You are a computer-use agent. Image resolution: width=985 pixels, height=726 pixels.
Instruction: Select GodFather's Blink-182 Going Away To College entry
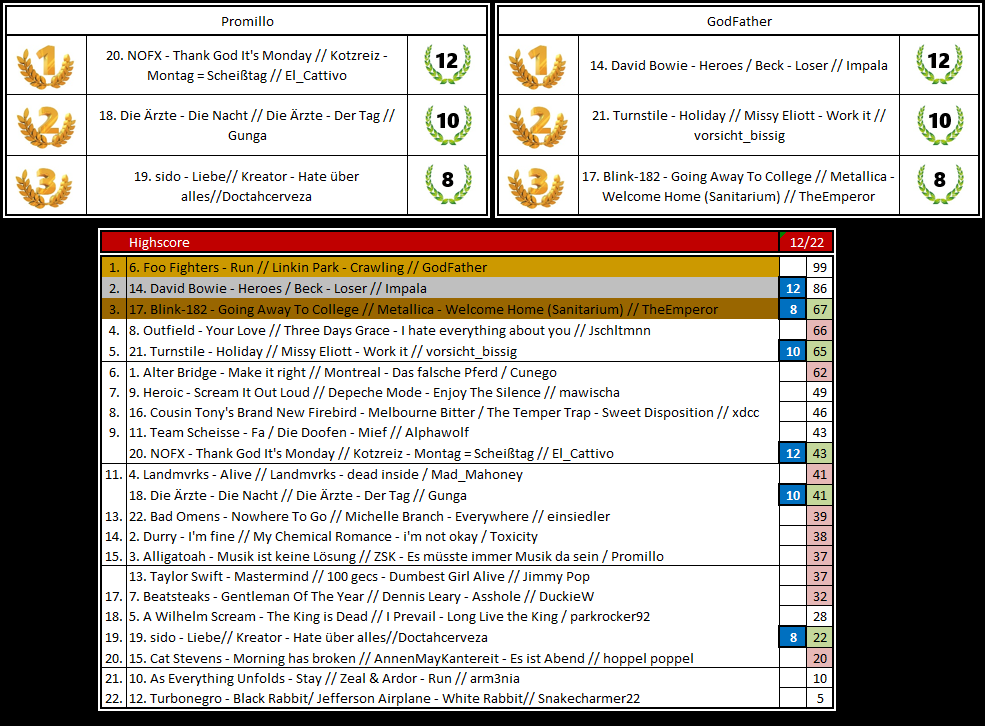point(739,187)
